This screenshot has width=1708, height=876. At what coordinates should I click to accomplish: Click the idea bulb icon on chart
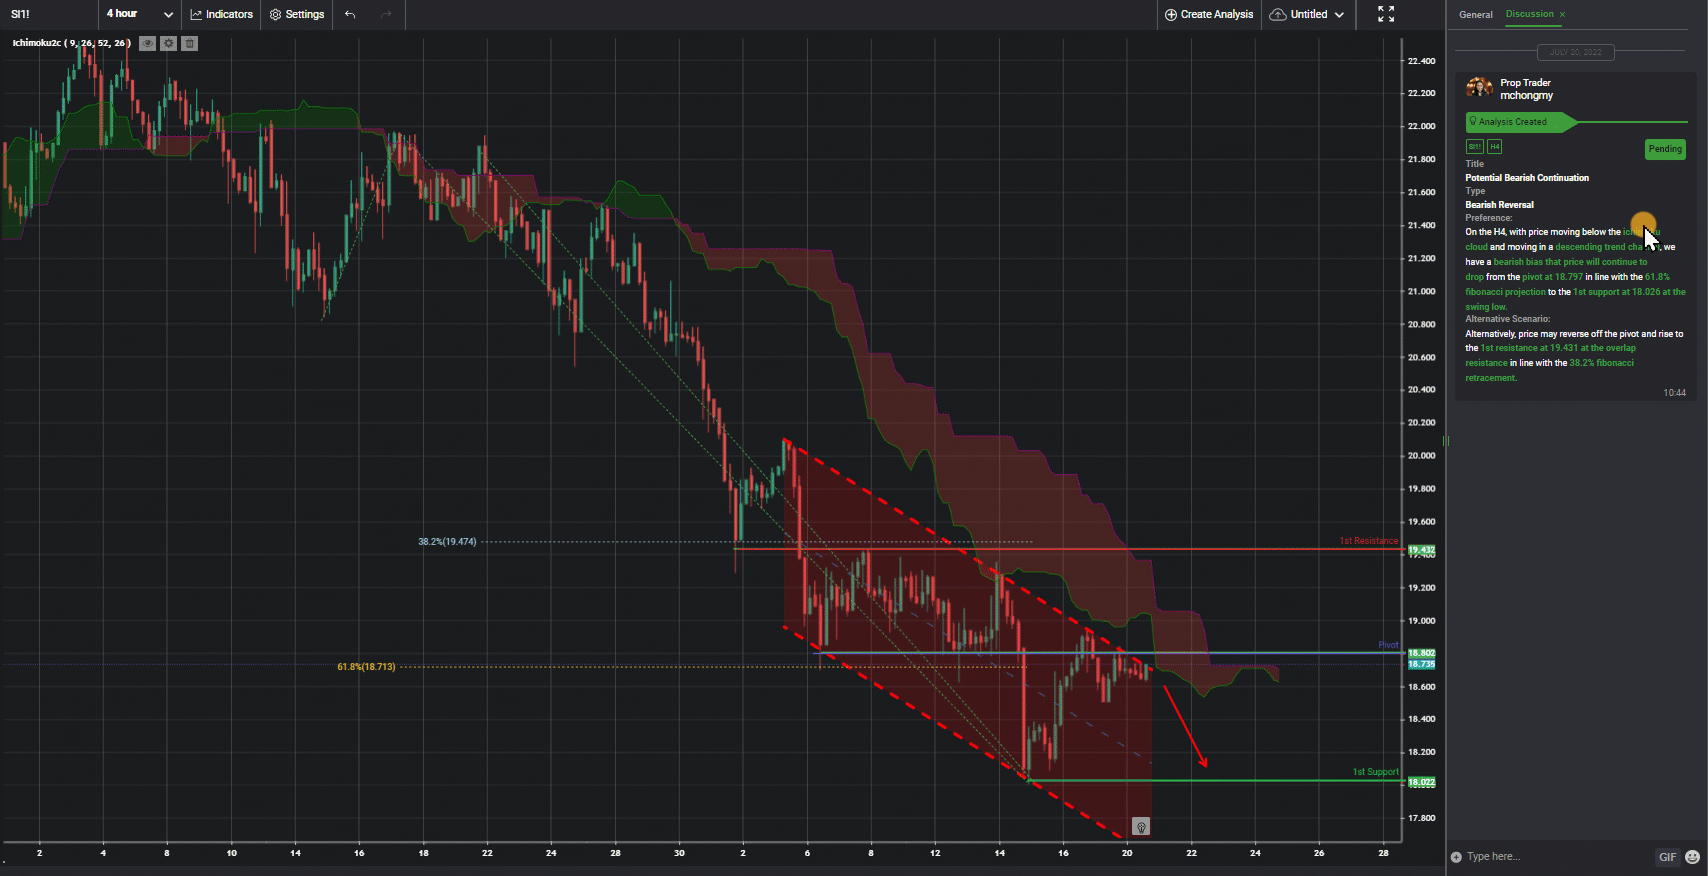[1141, 827]
